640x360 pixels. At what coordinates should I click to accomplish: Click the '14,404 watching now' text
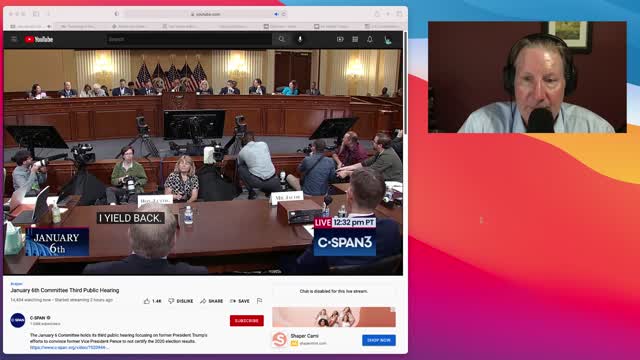(x=31, y=300)
